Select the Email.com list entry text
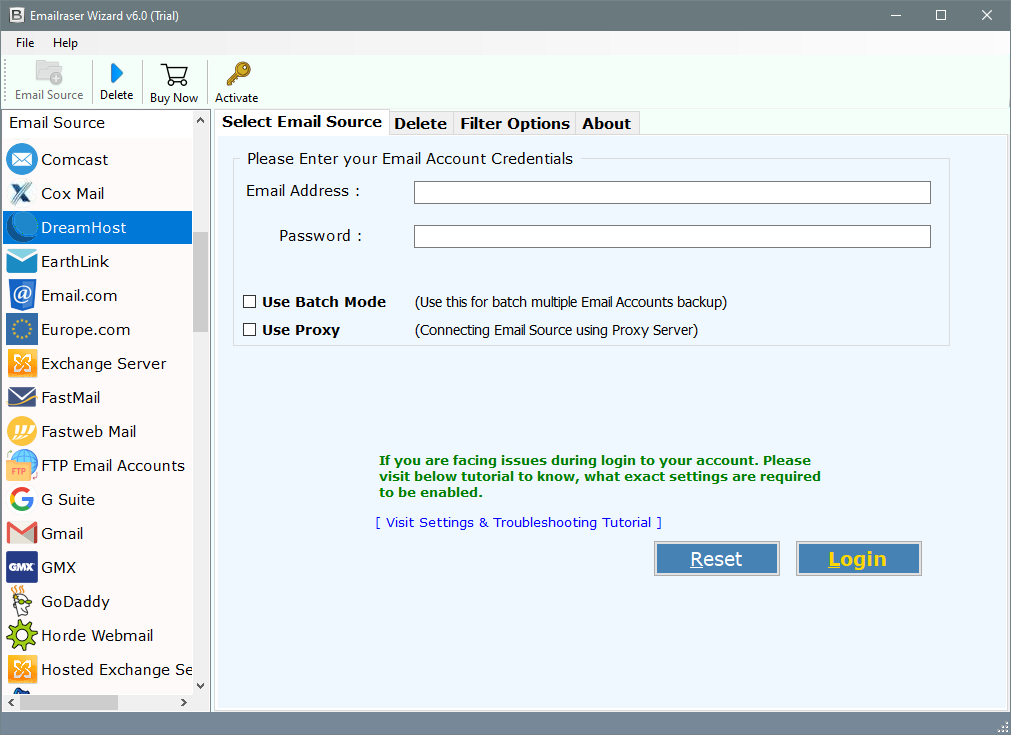 pyautogui.click(x=79, y=295)
